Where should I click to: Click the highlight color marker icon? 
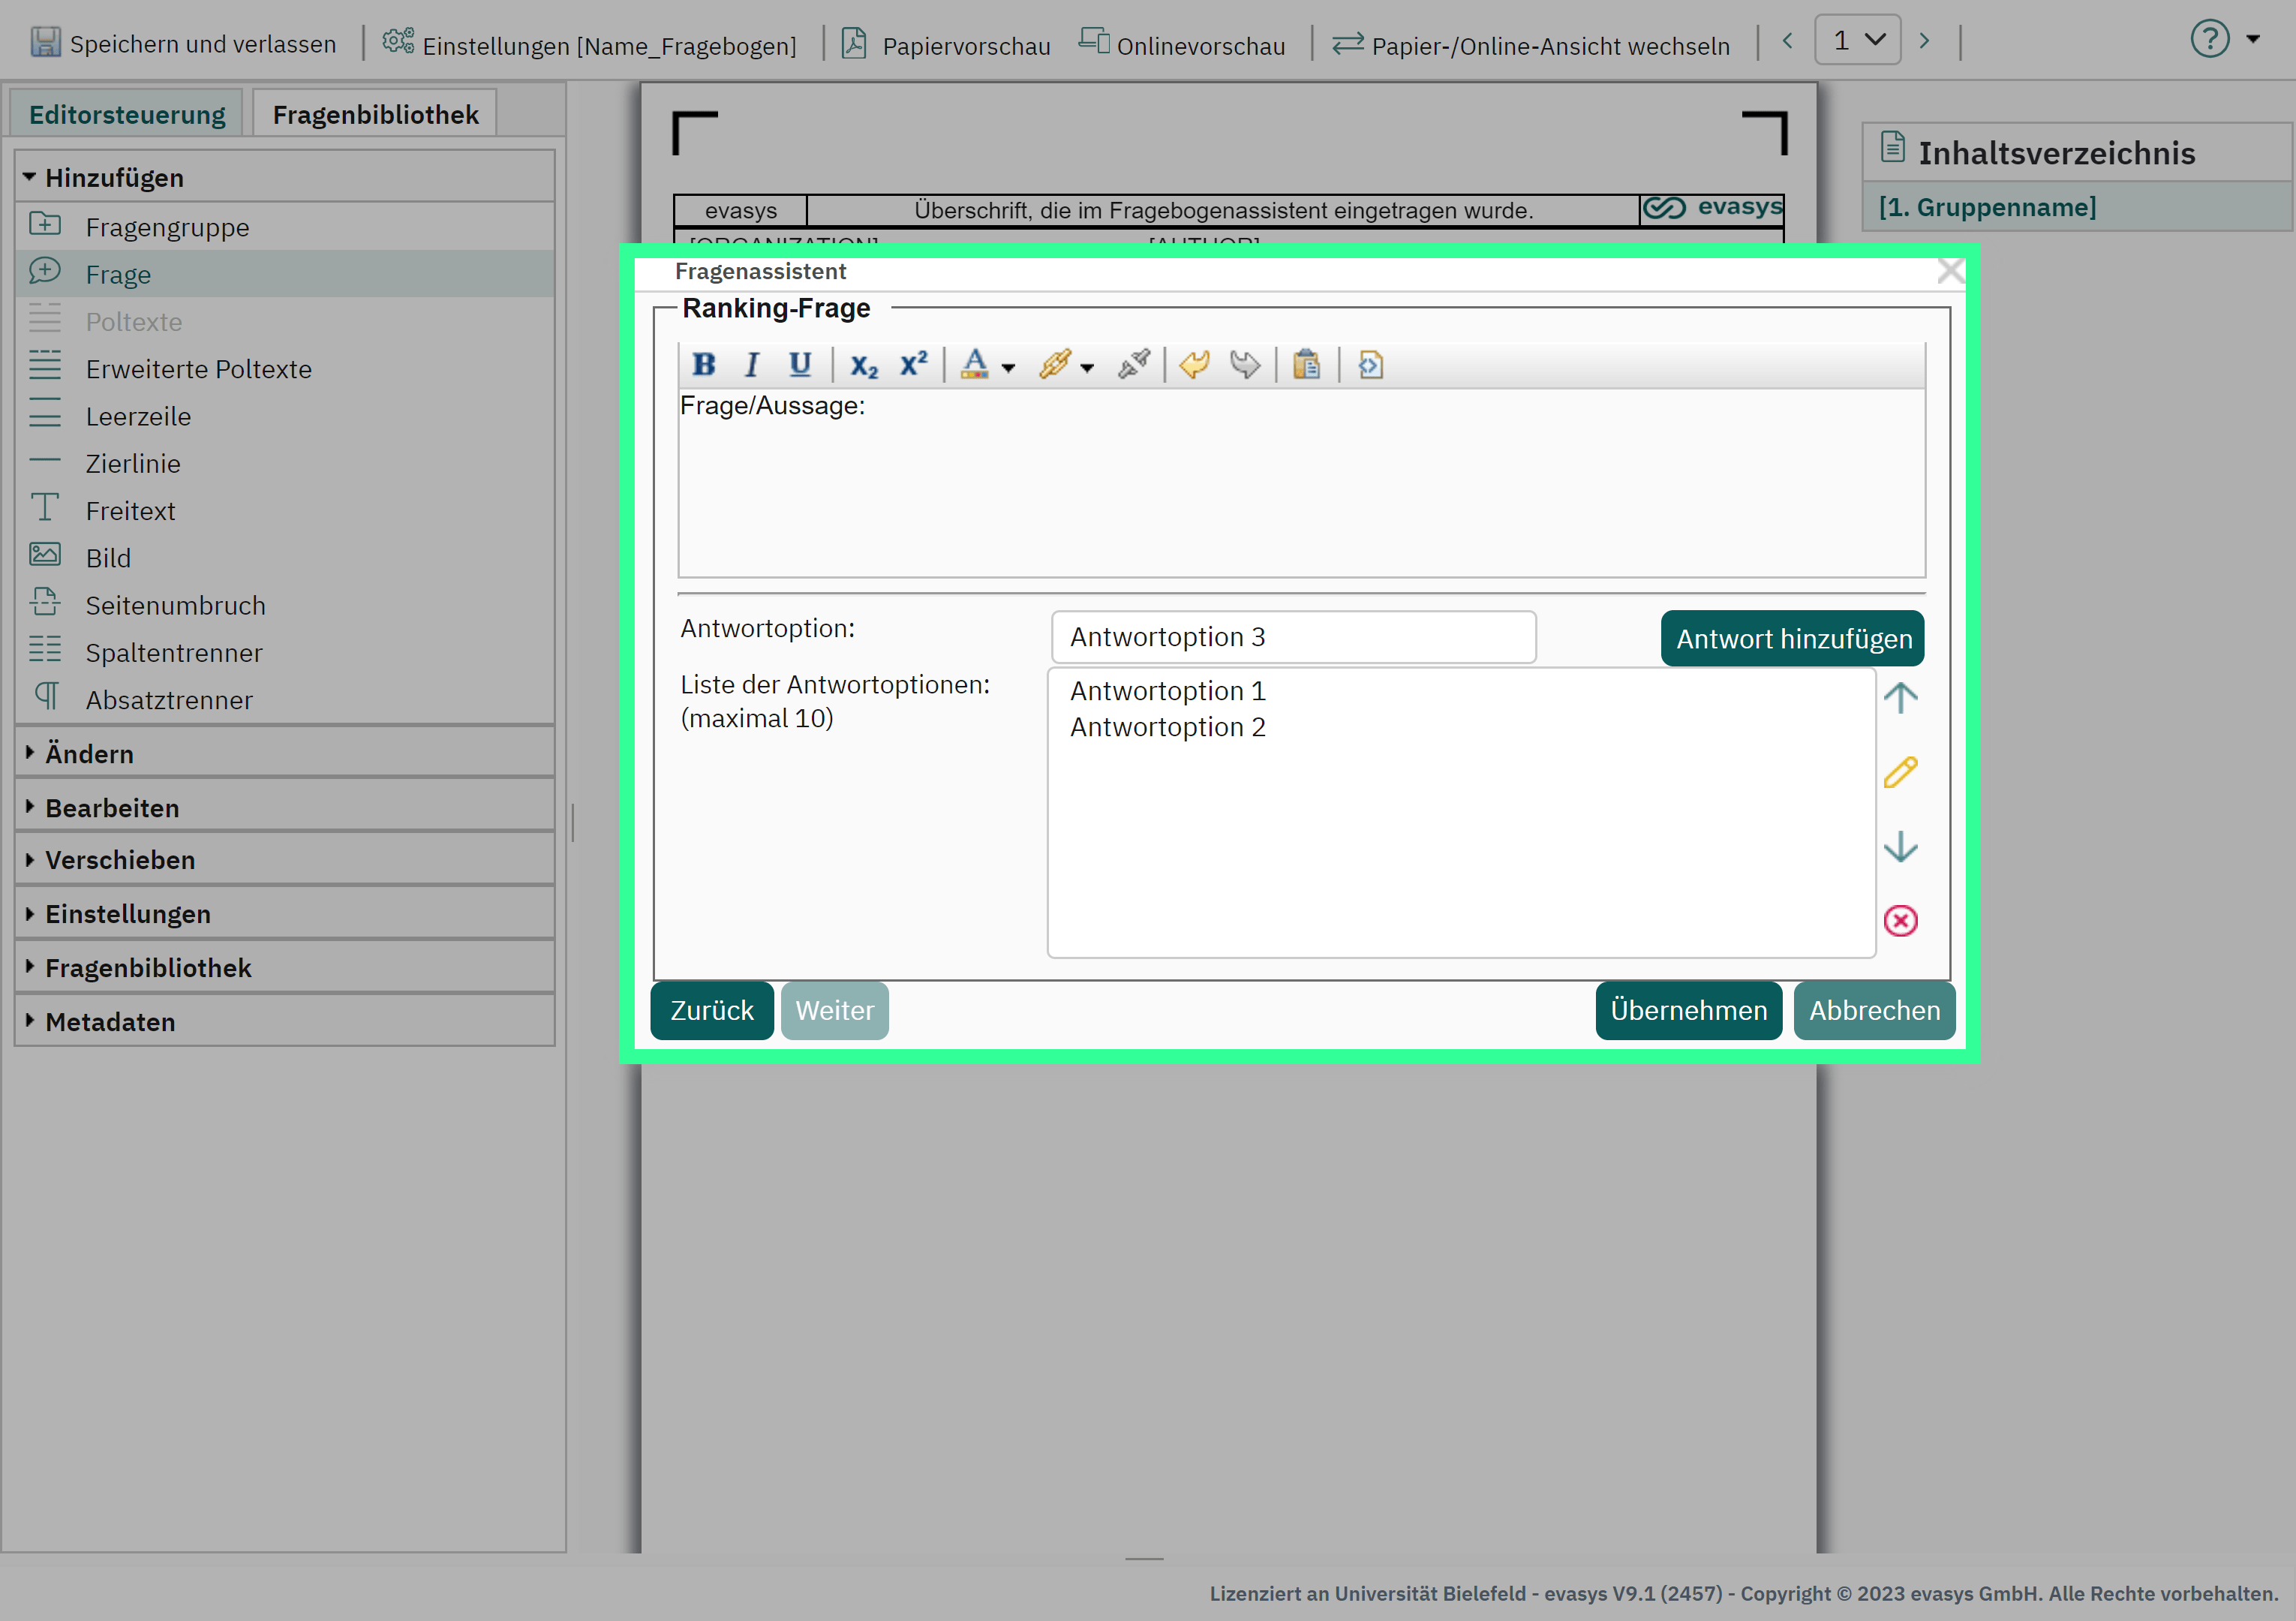[1054, 365]
